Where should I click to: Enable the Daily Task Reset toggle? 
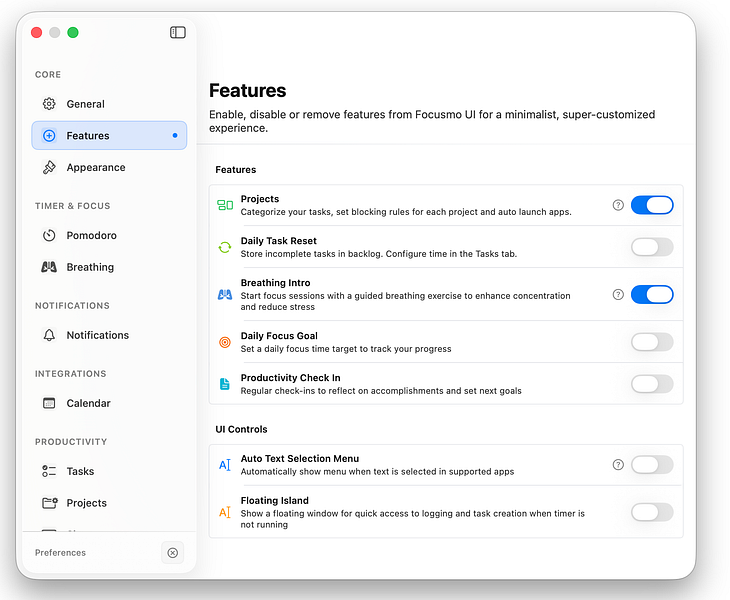652,247
